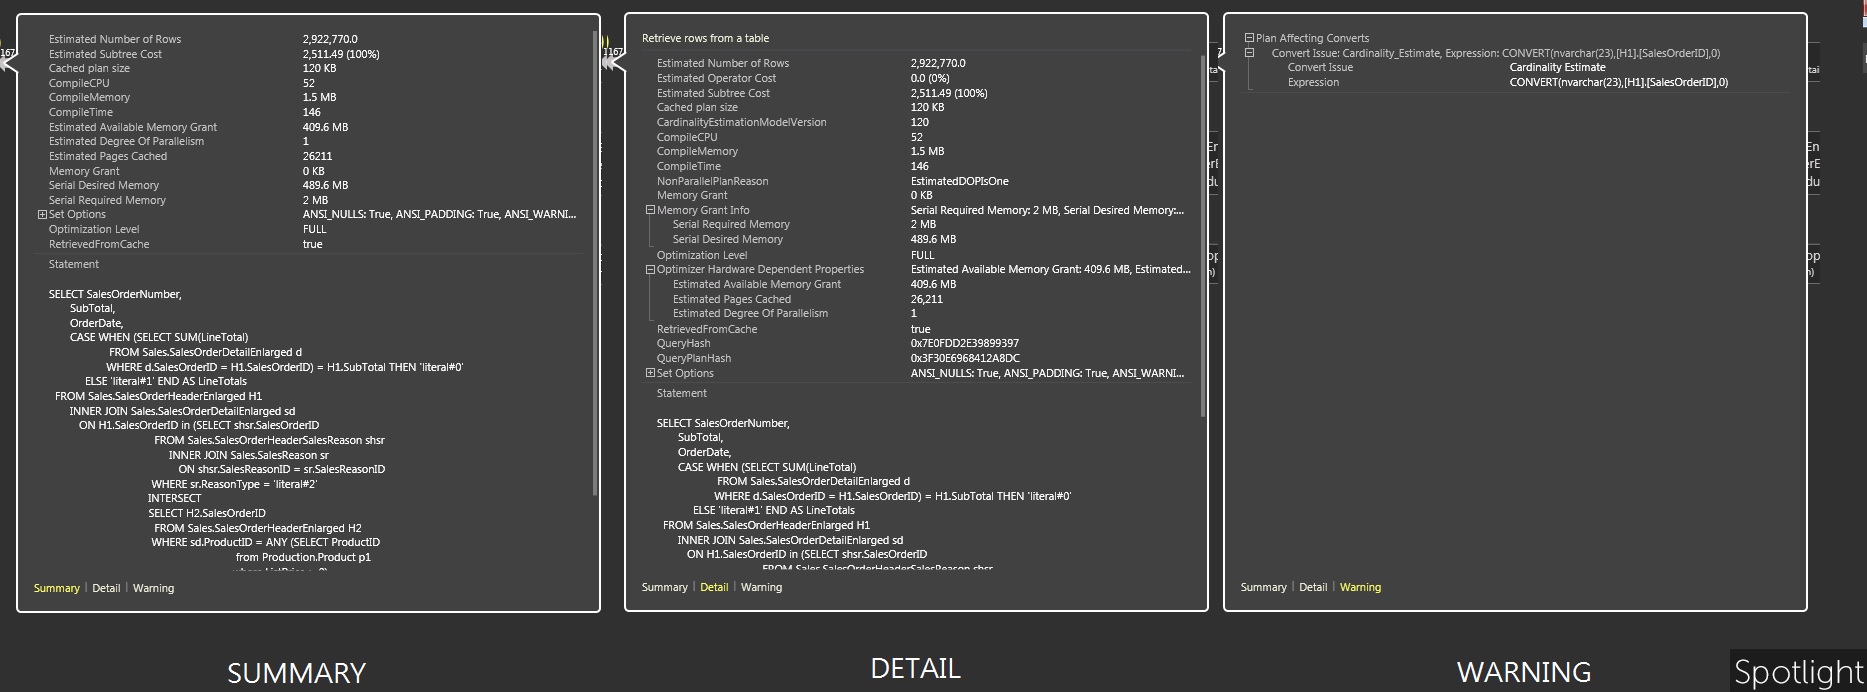Switch left panel to the Detail tab
The image size is (1867, 692).
106,588
